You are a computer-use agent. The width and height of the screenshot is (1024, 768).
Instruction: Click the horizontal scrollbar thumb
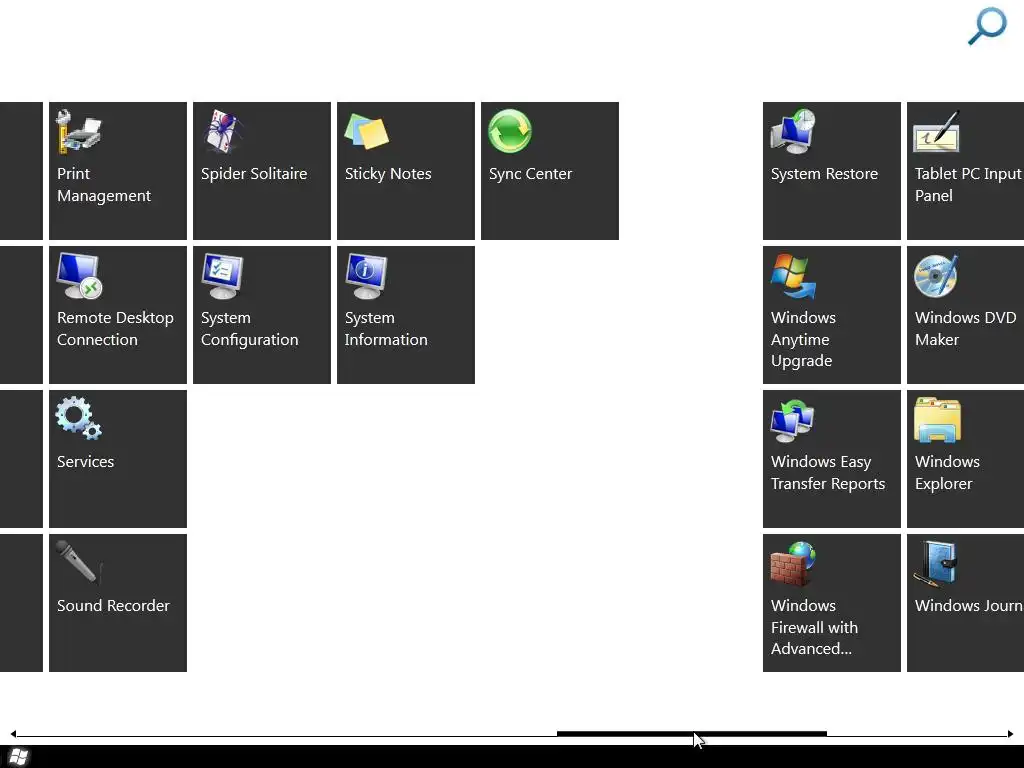click(692, 734)
